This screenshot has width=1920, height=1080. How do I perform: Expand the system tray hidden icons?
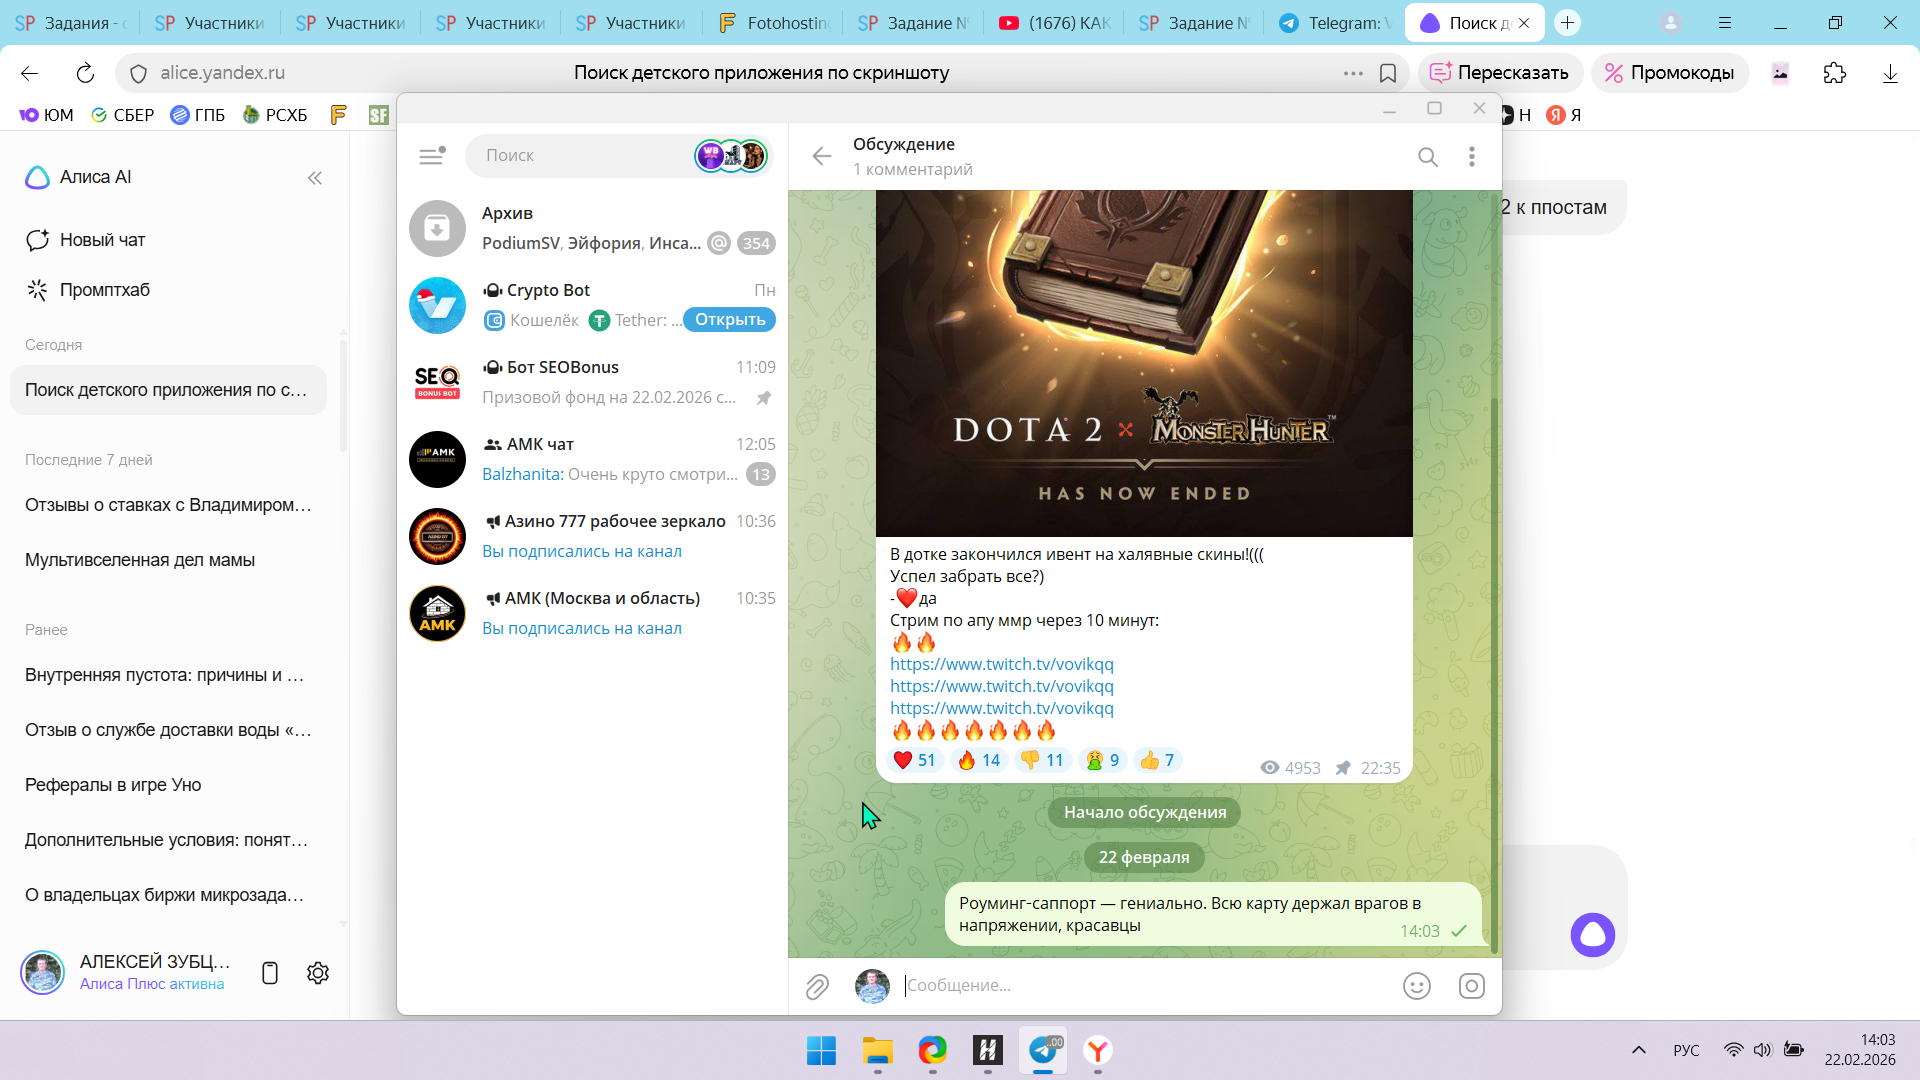click(1638, 1050)
